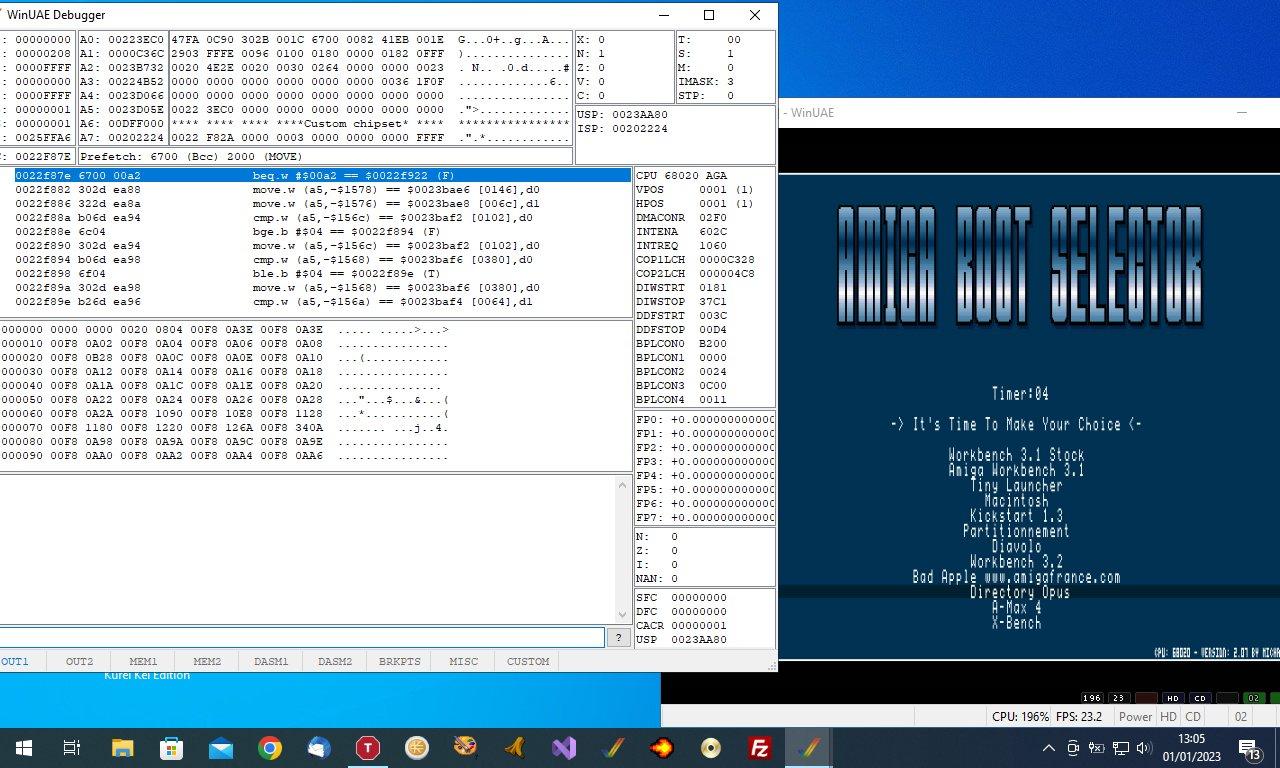Image resolution: width=1280 pixels, height=768 pixels.
Task: Click the Prefetch 6700 (Bcc) field
Action: [324, 156]
